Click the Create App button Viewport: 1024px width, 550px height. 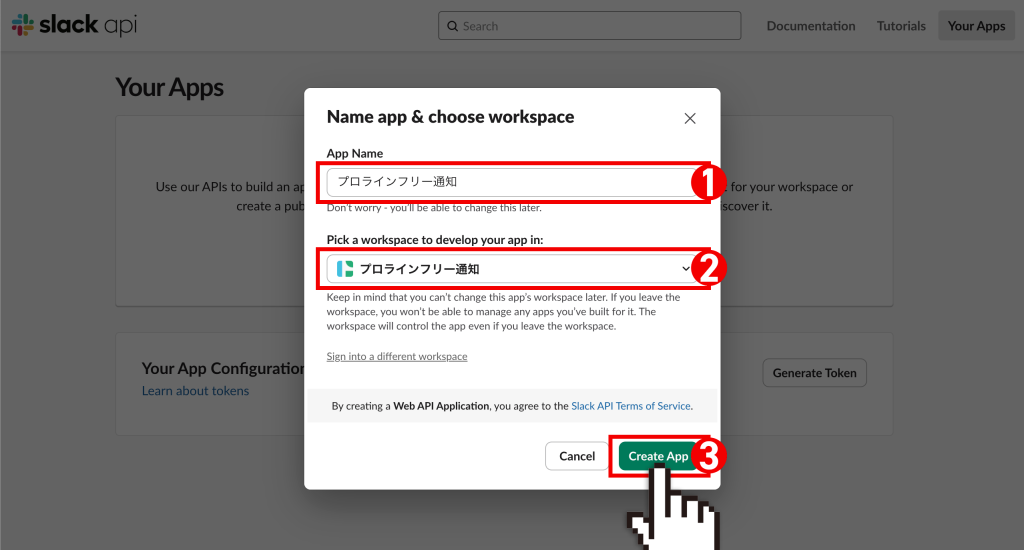658,456
